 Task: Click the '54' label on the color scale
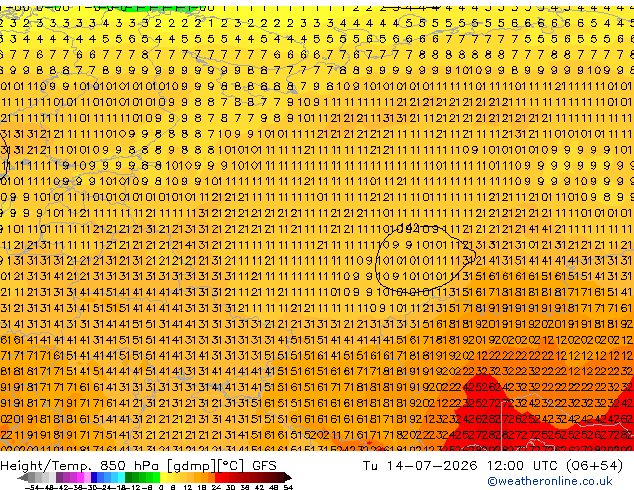click(288, 487)
